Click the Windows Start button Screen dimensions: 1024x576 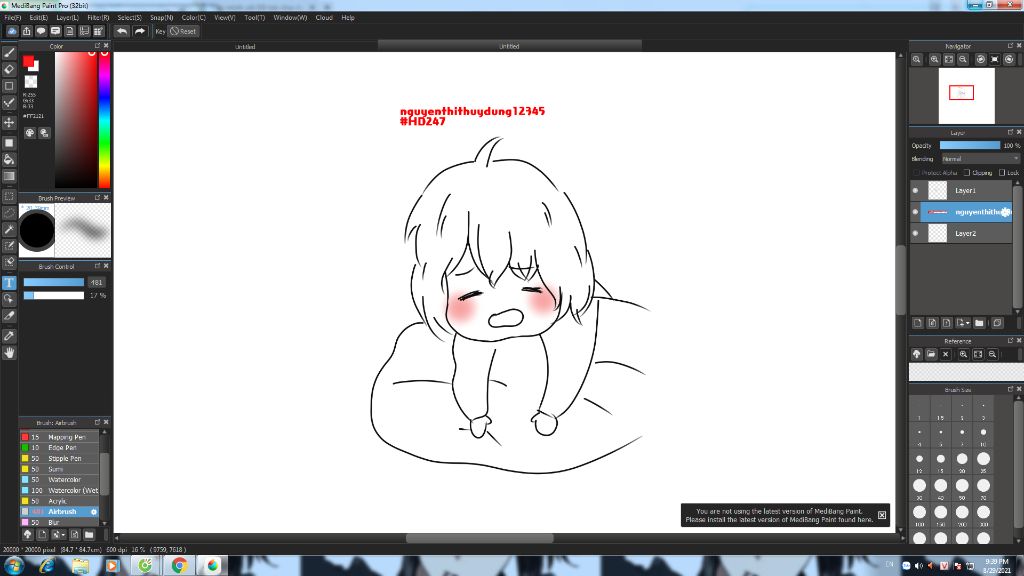[x=14, y=566]
